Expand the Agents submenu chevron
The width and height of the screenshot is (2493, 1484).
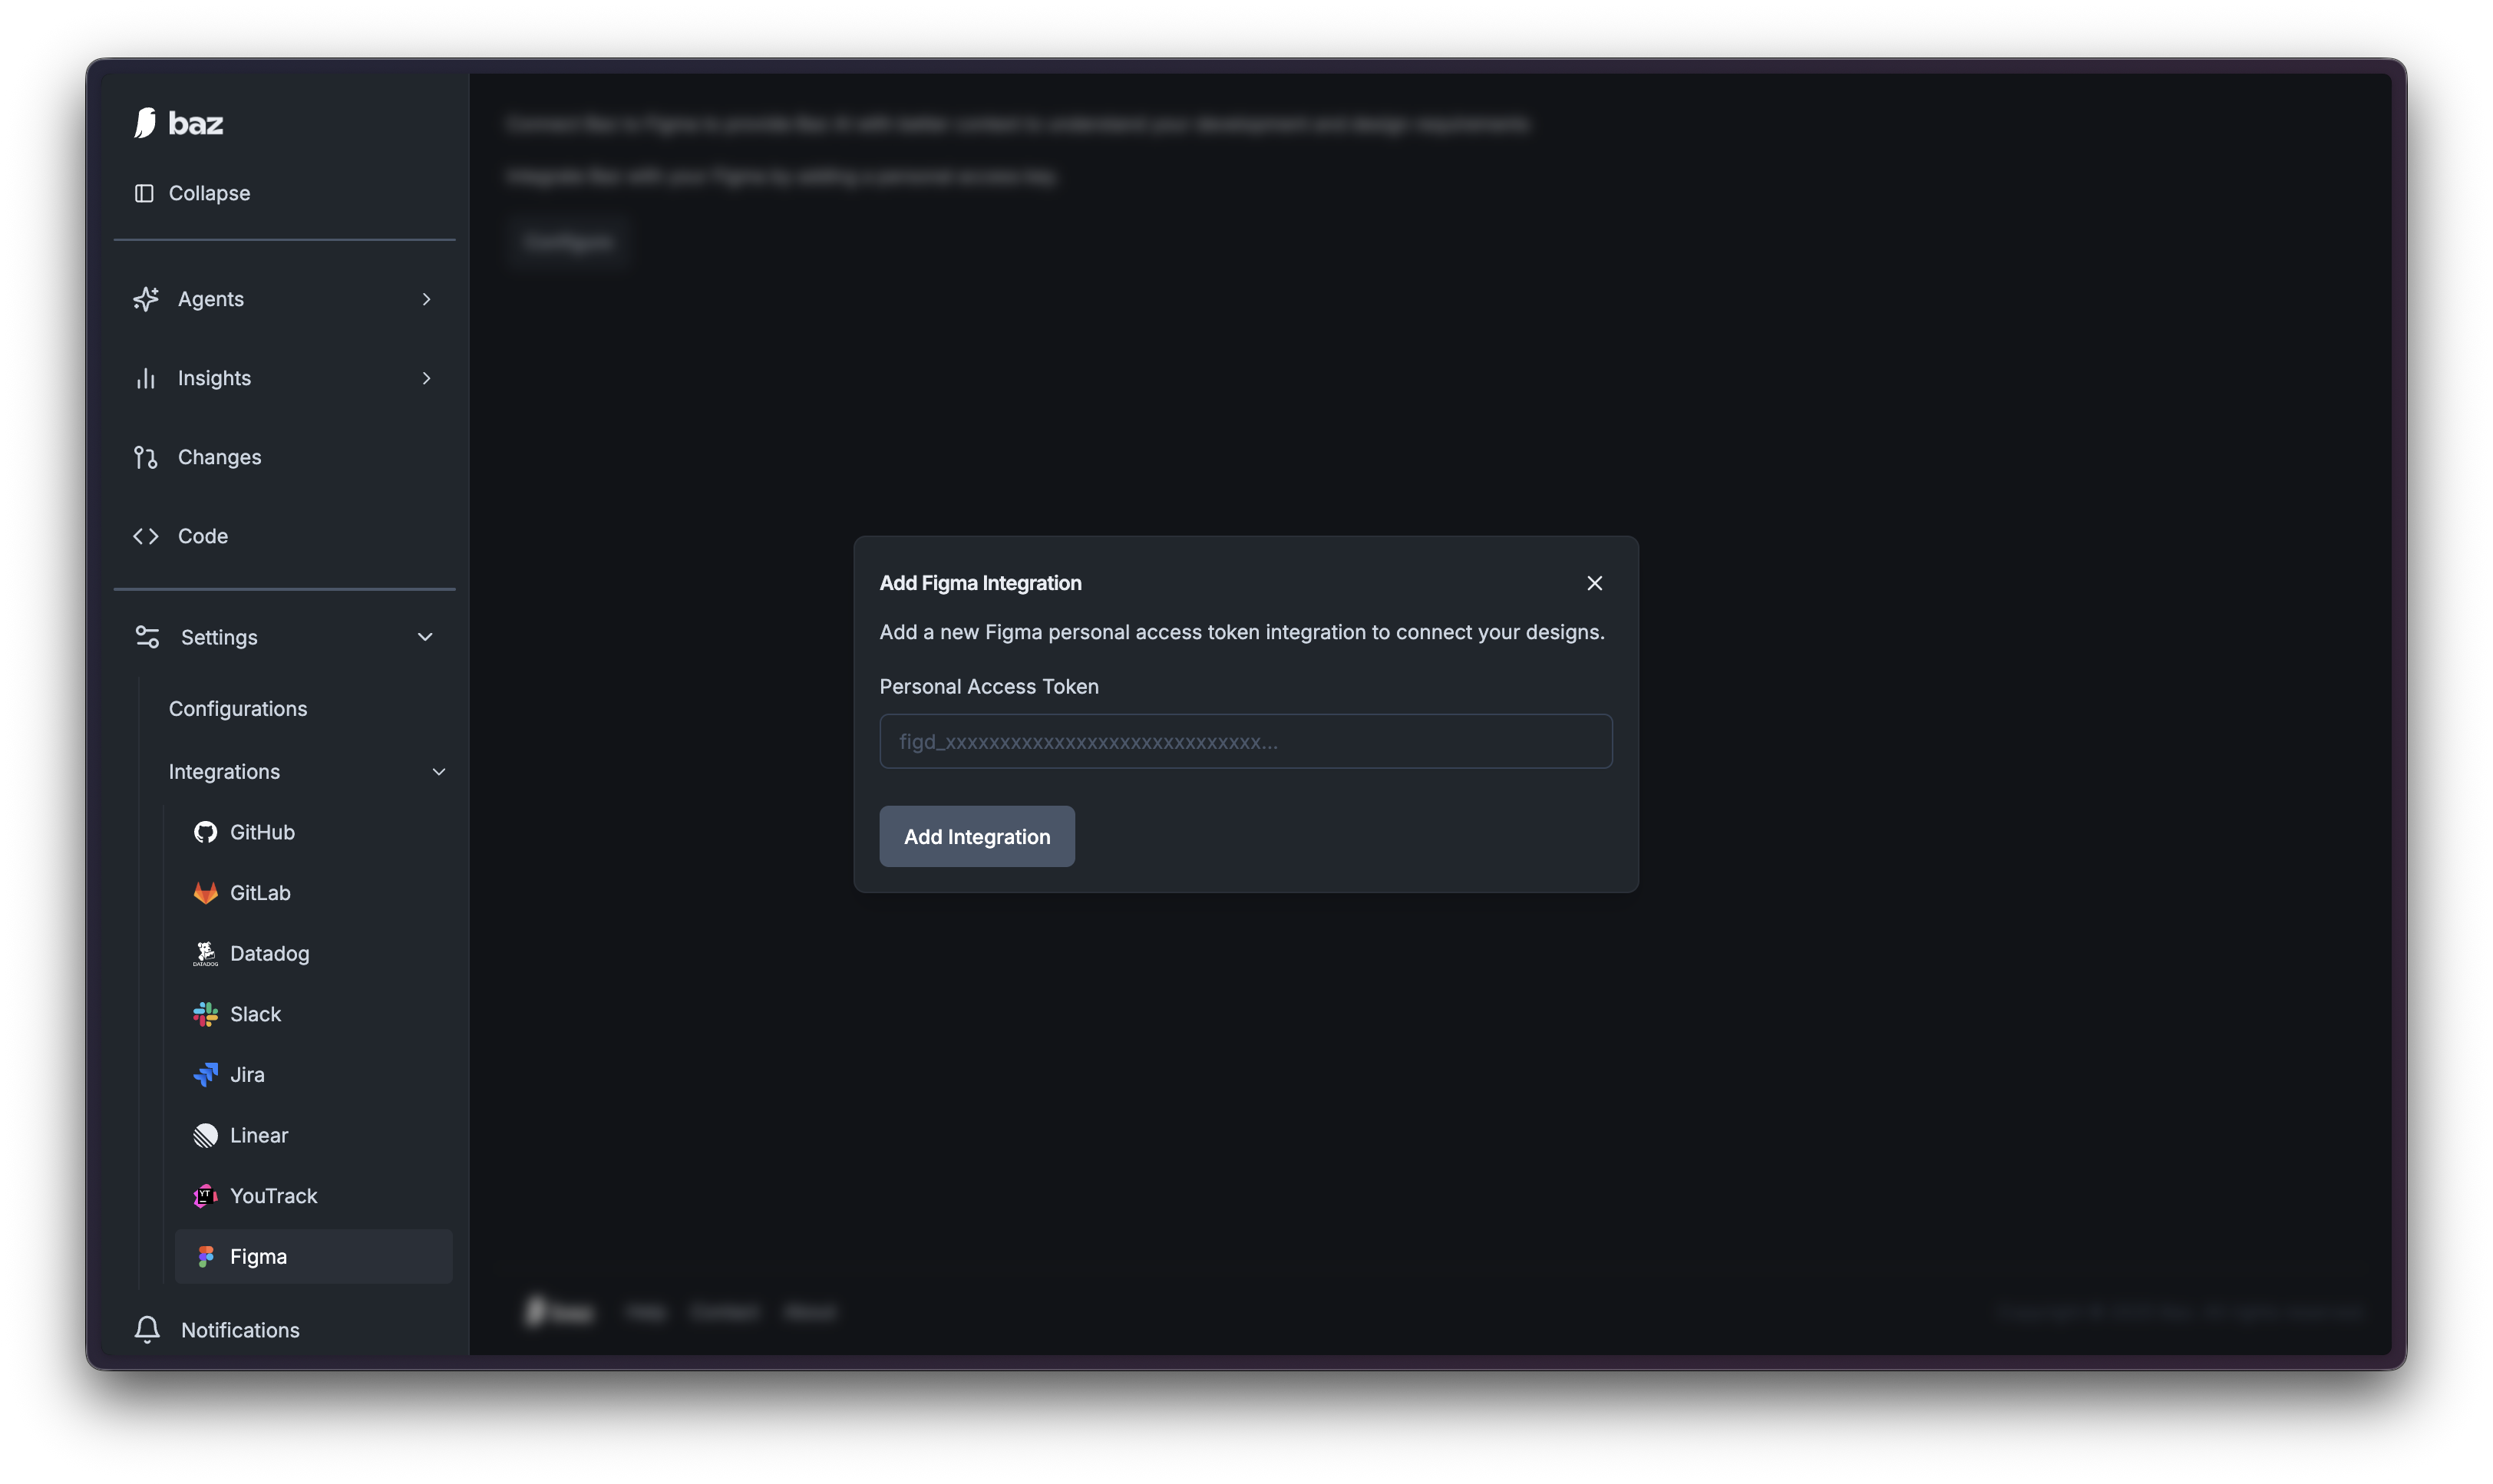[427, 299]
